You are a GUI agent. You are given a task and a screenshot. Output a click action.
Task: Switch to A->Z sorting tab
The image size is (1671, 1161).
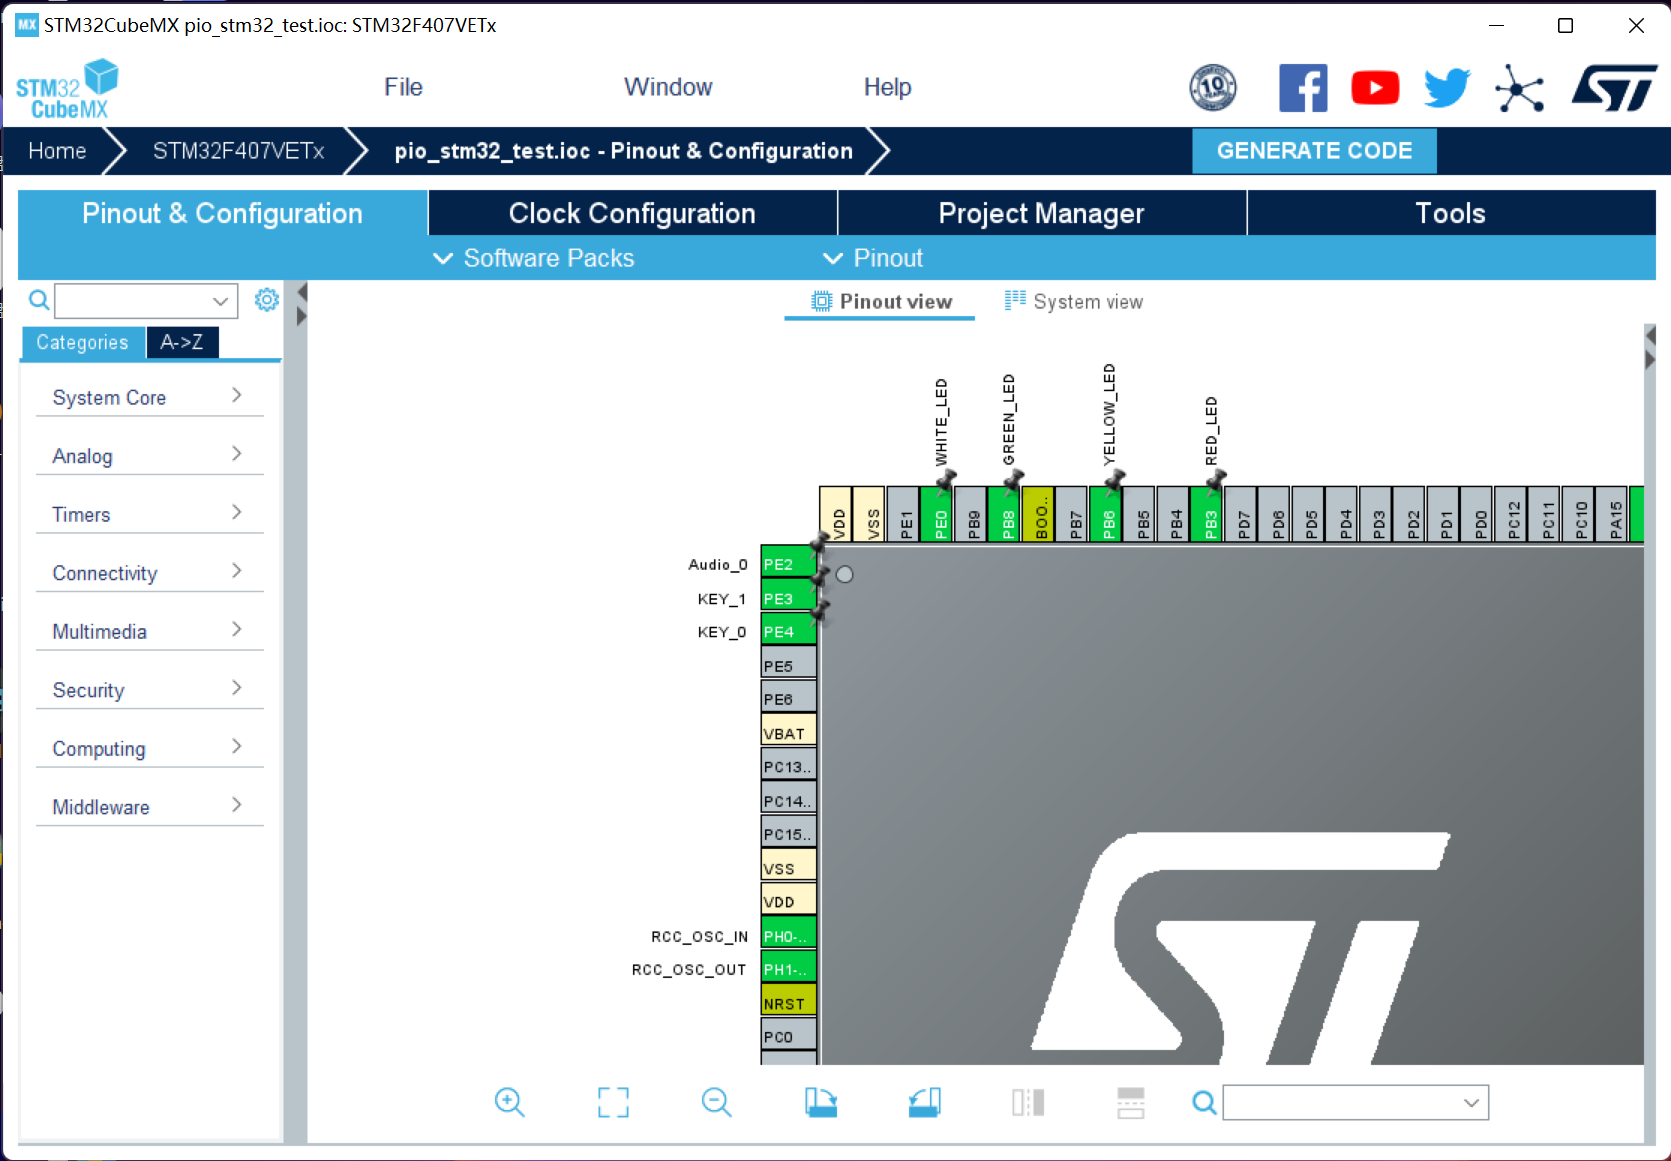pos(182,342)
